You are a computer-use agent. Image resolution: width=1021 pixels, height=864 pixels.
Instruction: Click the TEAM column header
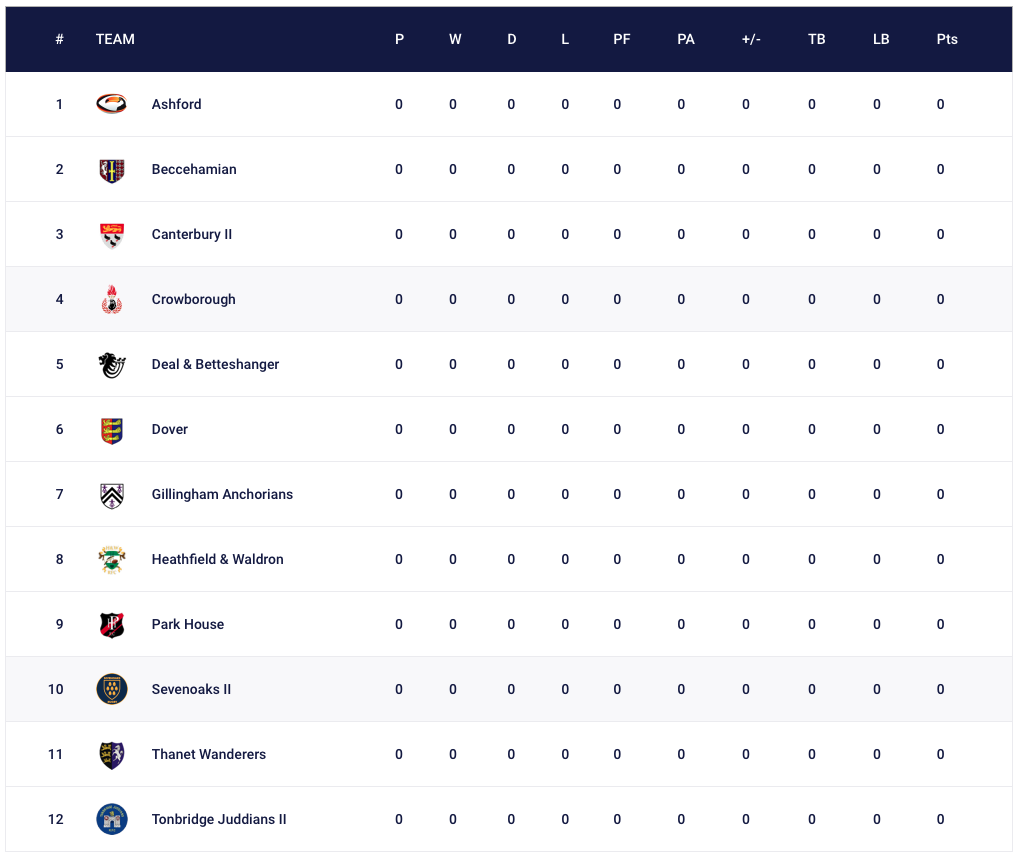(115, 39)
